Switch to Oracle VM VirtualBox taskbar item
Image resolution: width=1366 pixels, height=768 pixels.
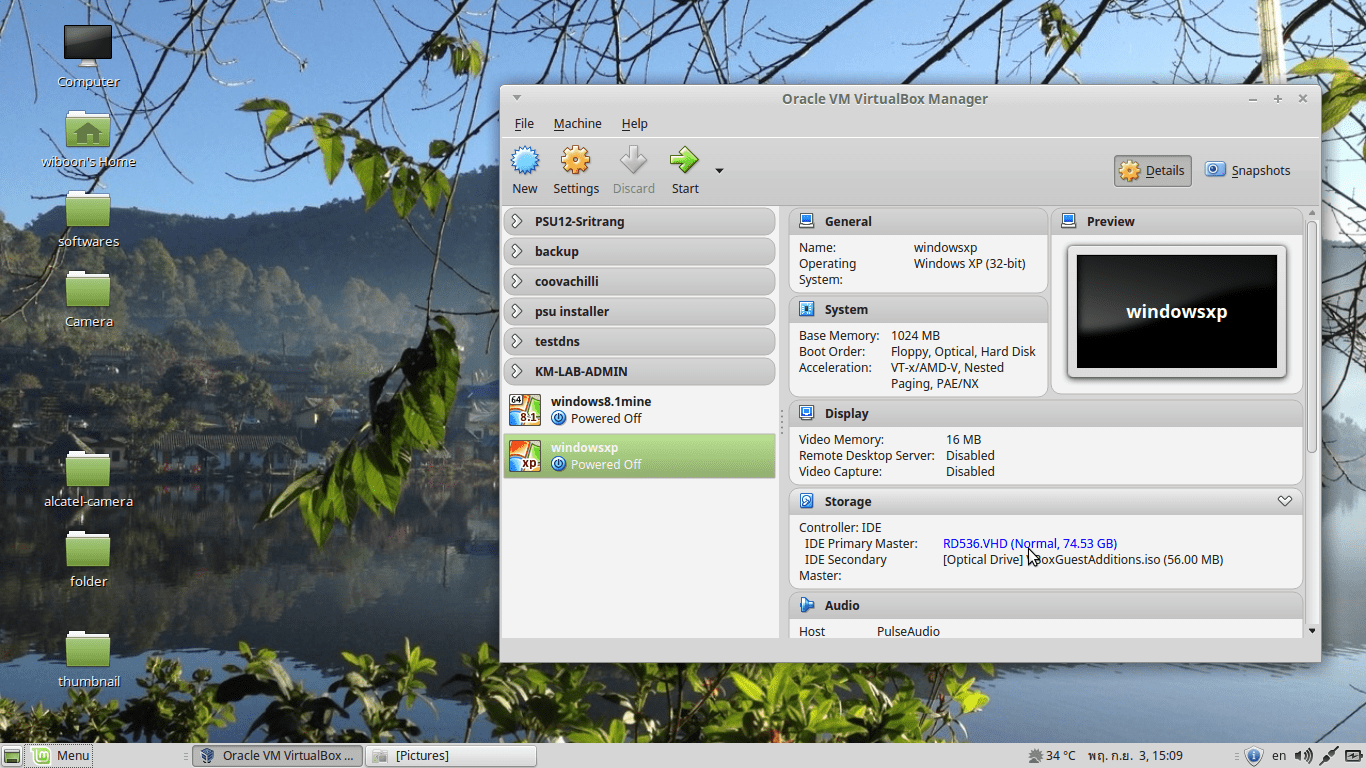point(277,756)
